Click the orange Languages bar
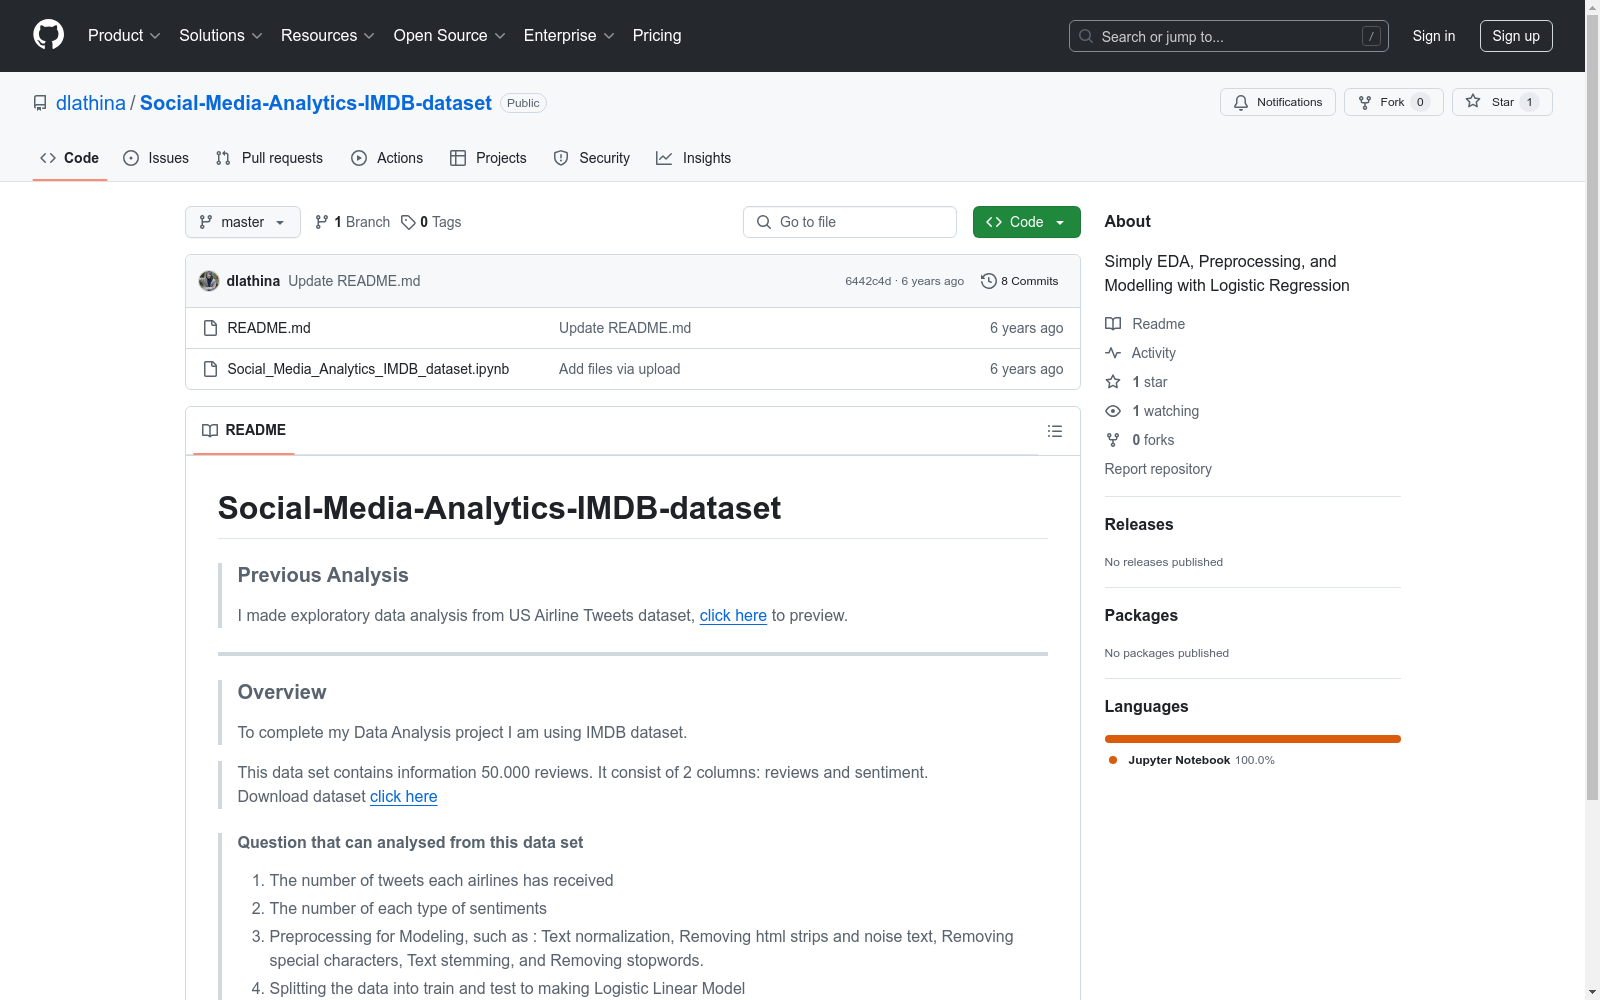Screen dimensions: 1600x1000 click(x=1253, y=739)
